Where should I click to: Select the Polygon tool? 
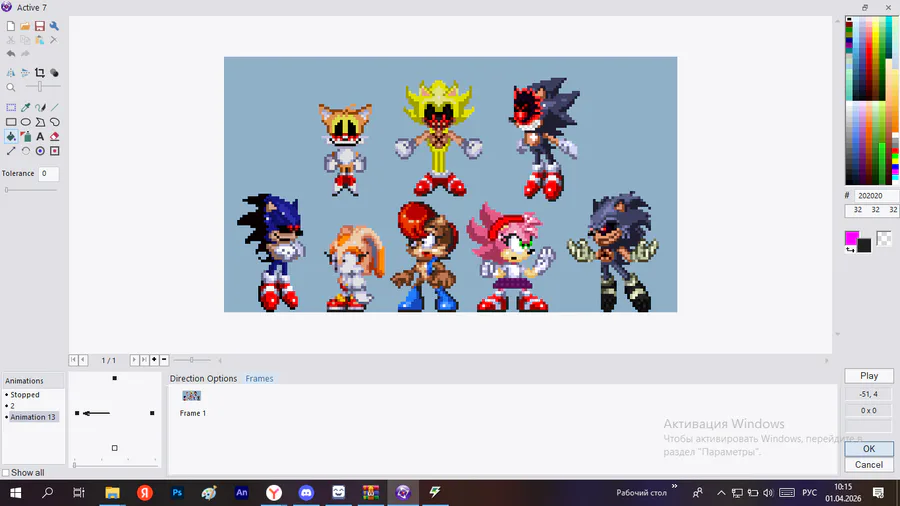(x=40, y=122)
